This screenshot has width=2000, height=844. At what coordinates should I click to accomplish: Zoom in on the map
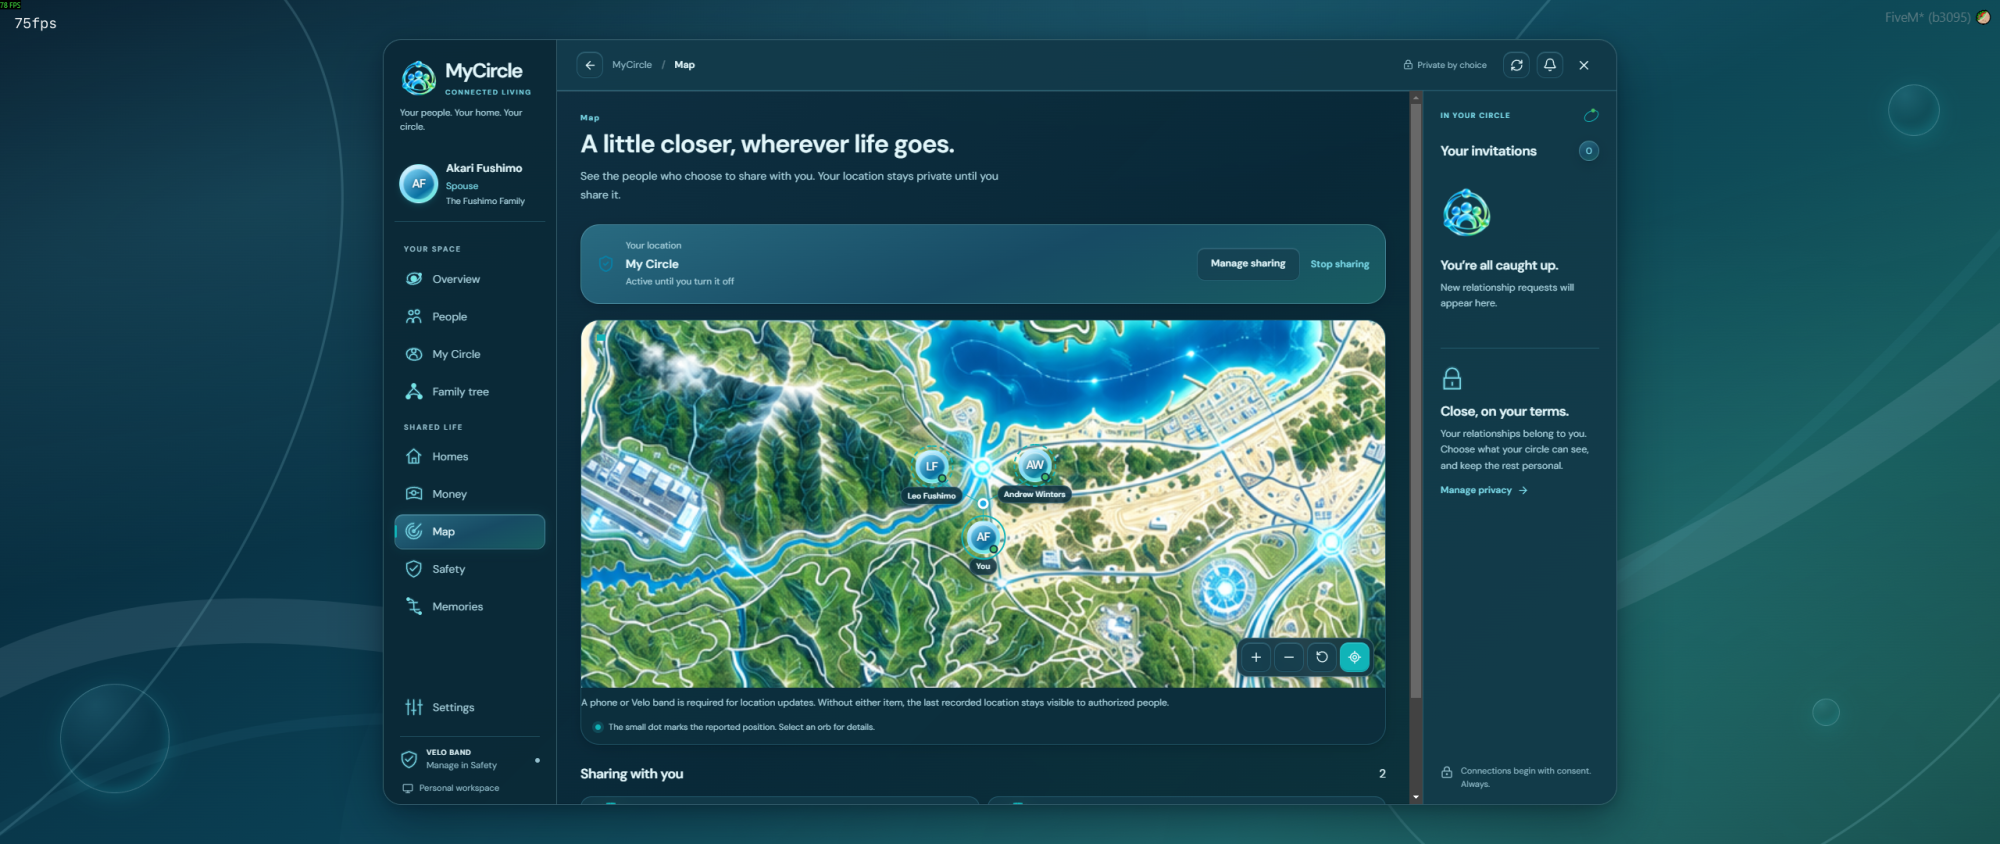click(x=1256, y=657)
